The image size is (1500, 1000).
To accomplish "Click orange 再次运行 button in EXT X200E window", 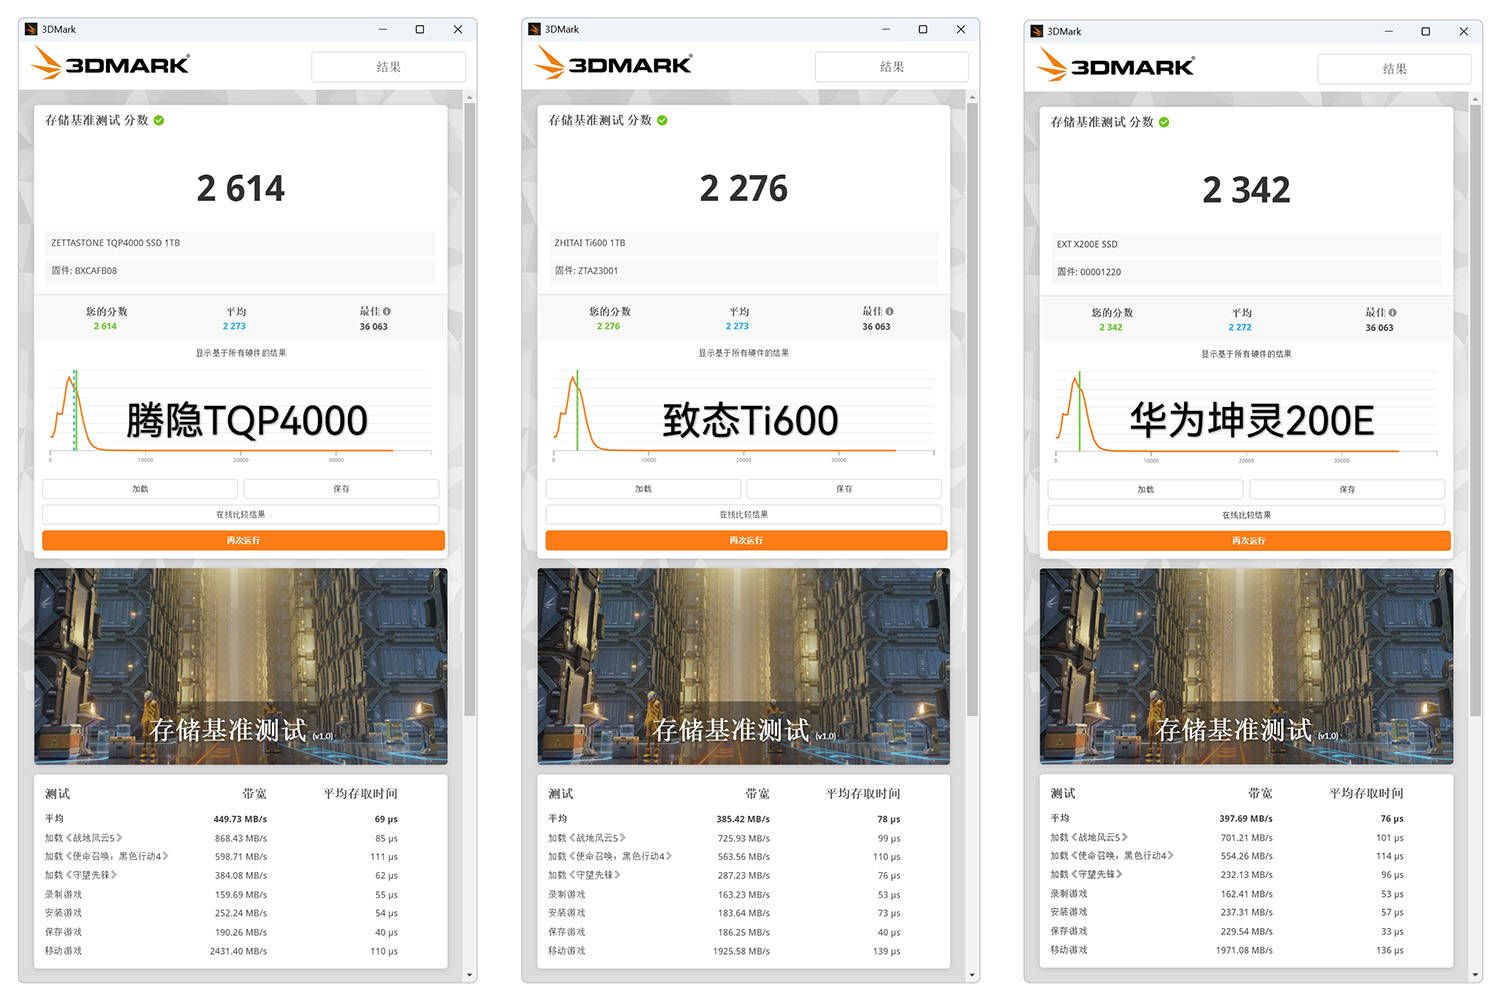I will [1249, 541].
